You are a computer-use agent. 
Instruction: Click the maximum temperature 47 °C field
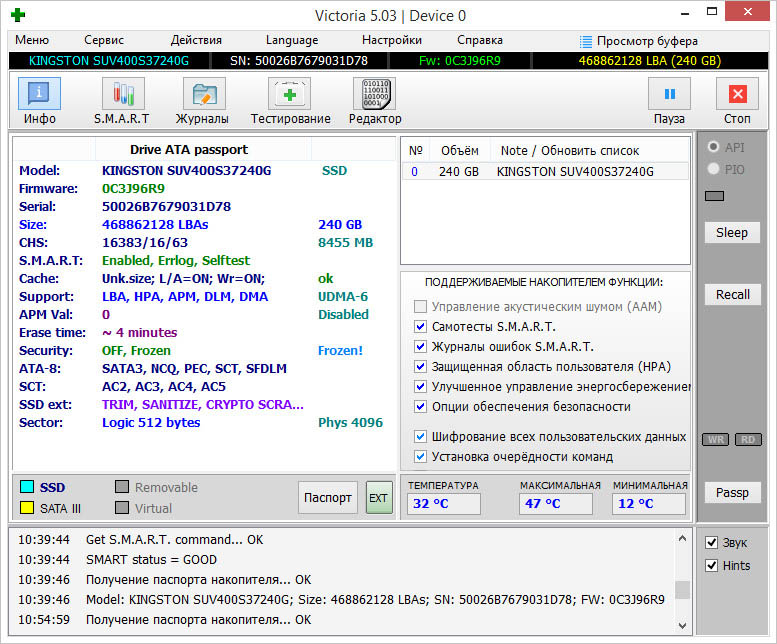(556, 504)
